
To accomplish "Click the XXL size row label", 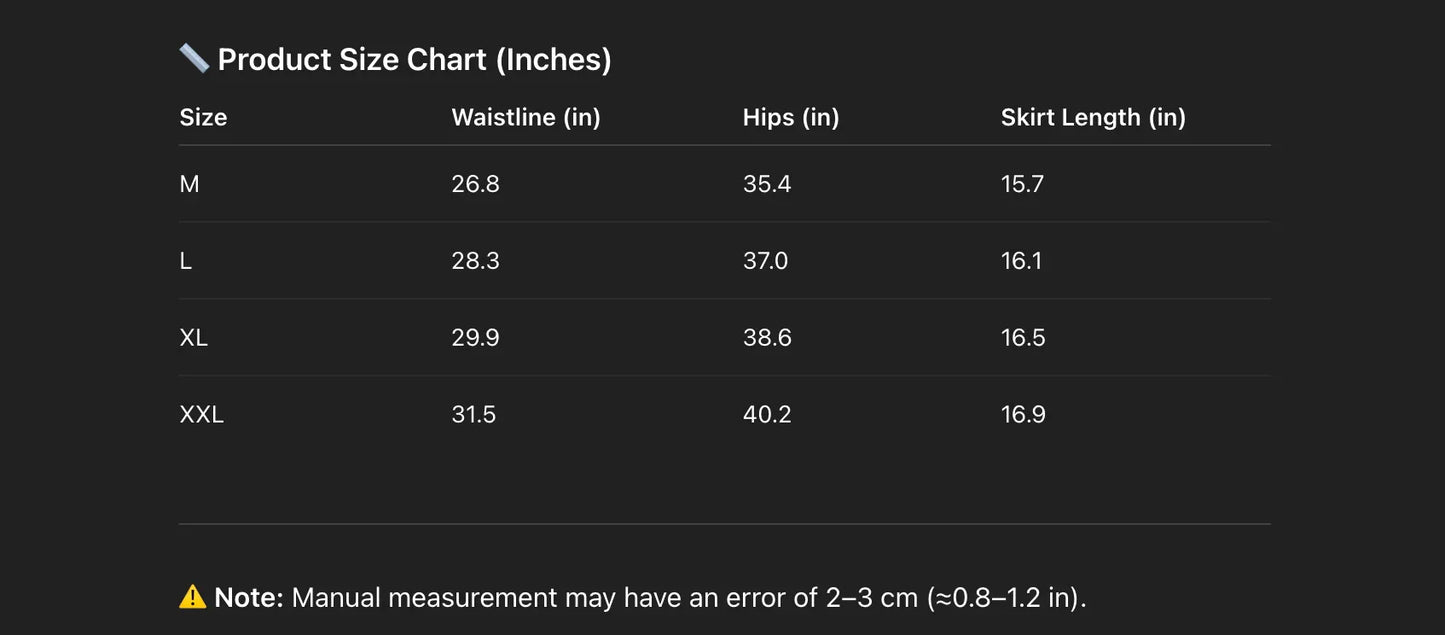I will (x=202, y=415).
